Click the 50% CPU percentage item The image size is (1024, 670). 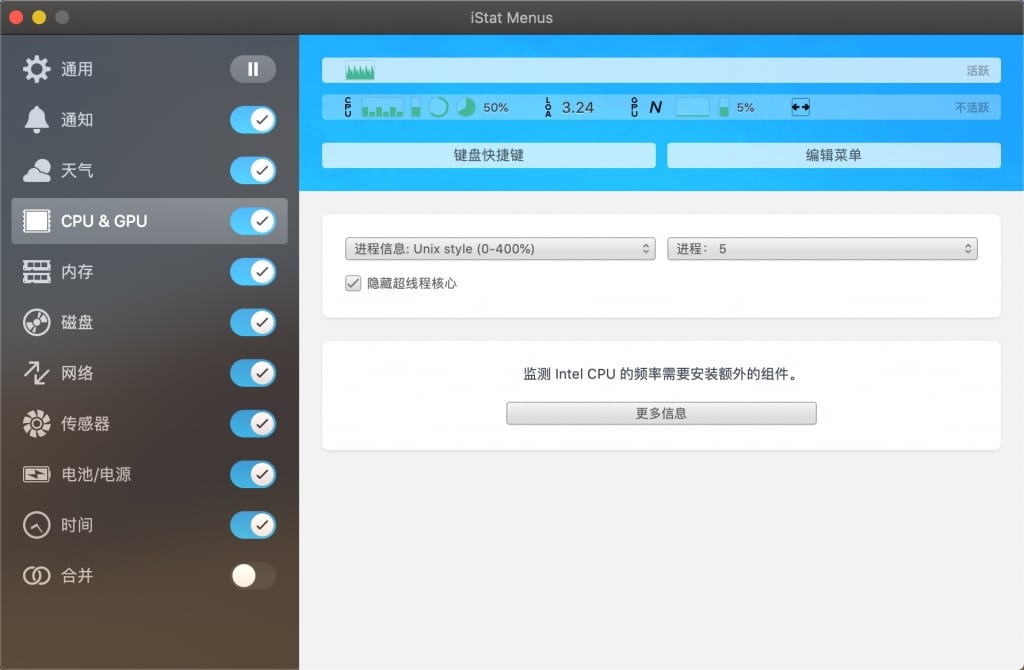496,108
